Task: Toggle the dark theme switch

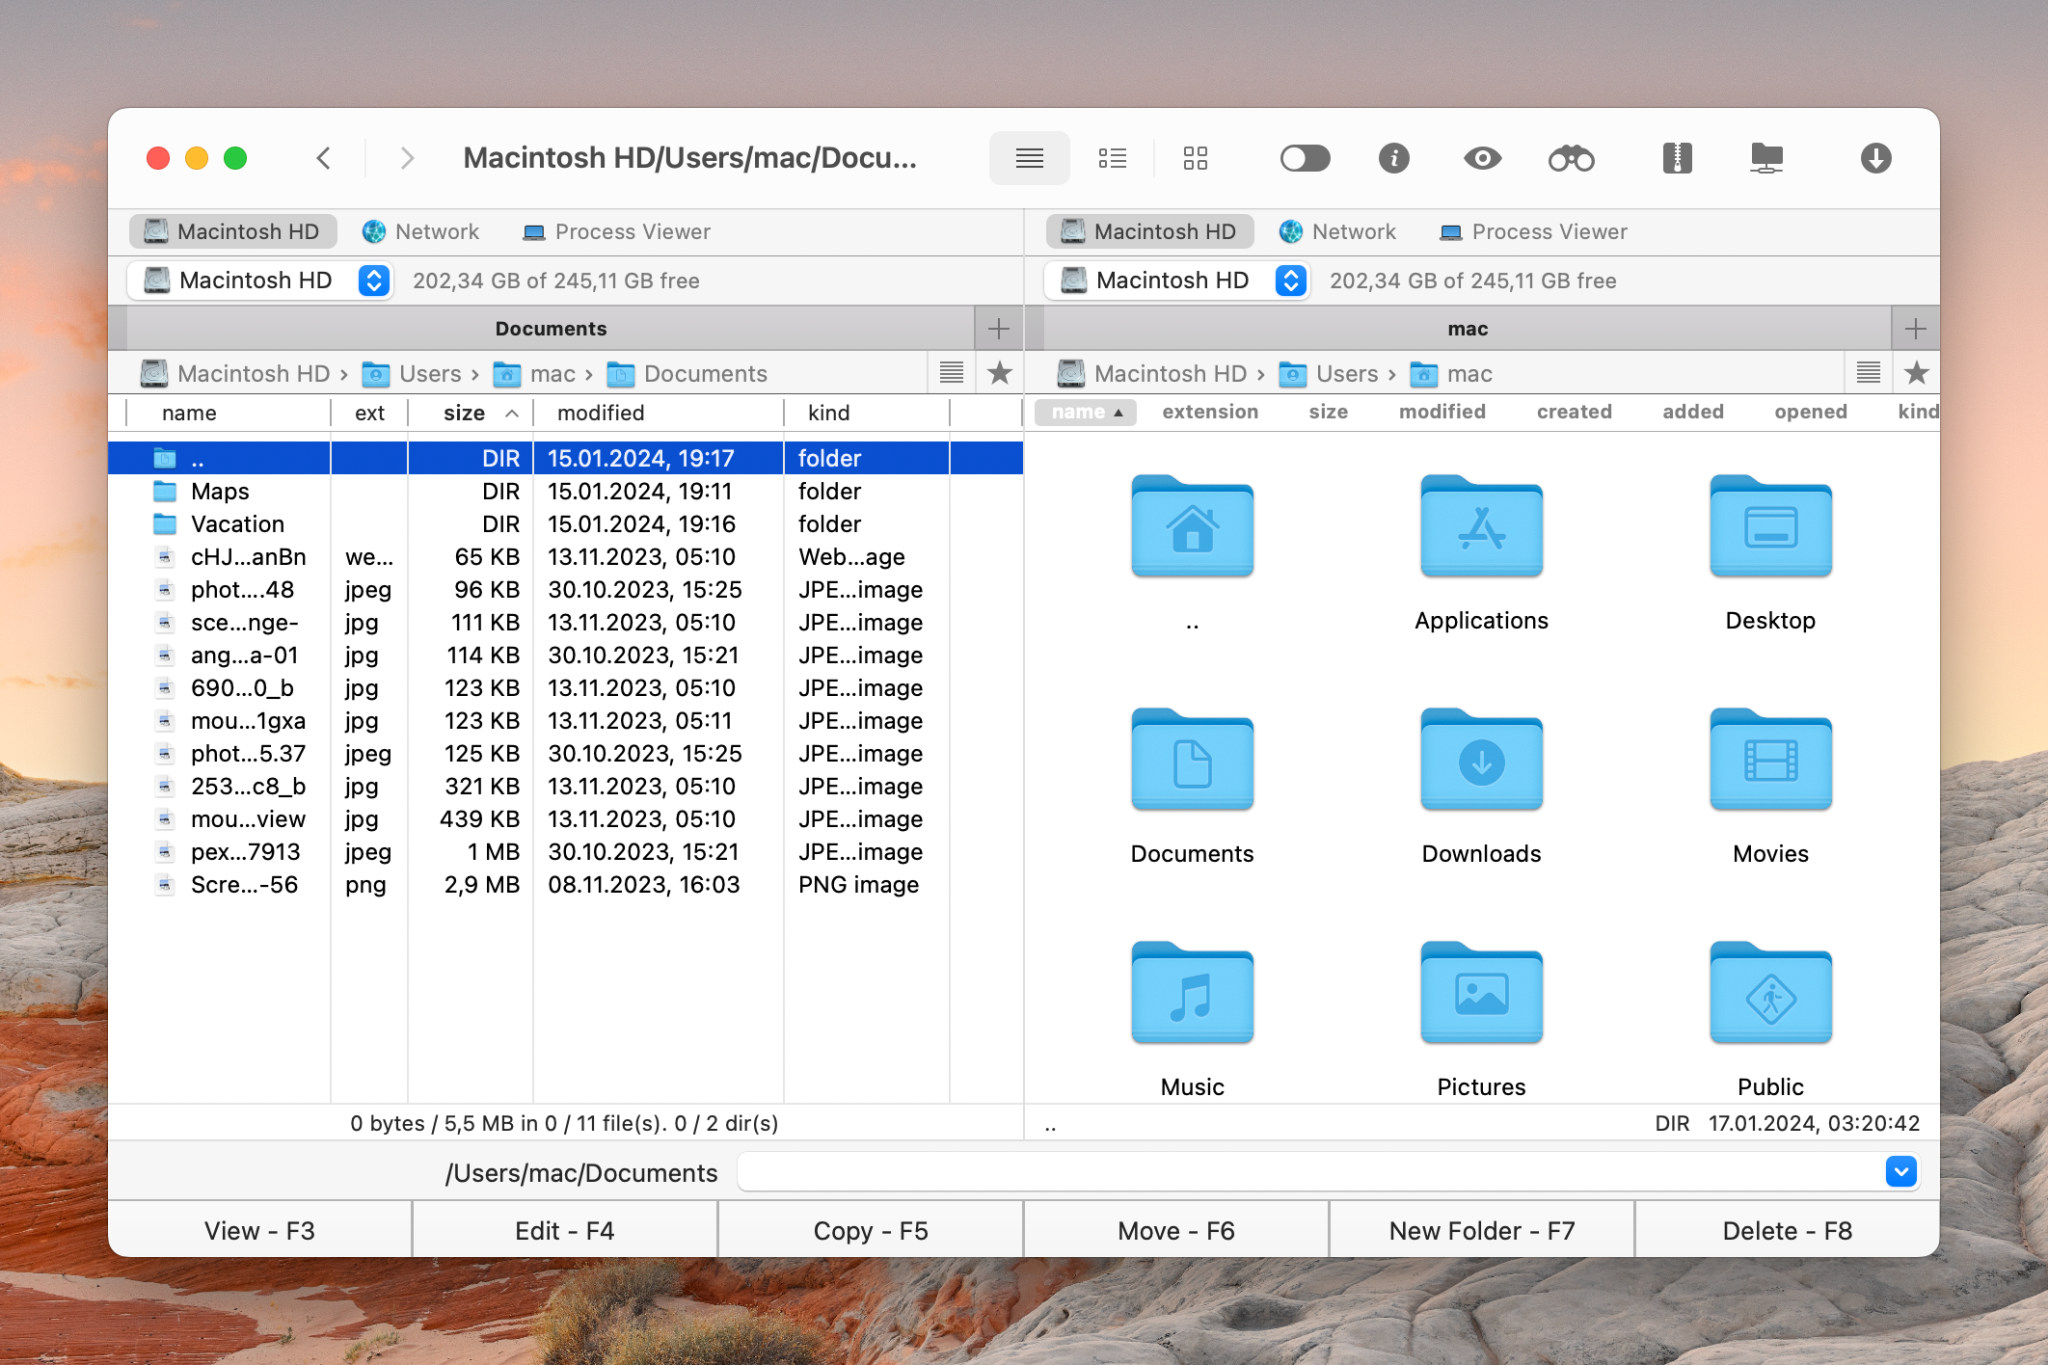Action: tap(1305, 158)
